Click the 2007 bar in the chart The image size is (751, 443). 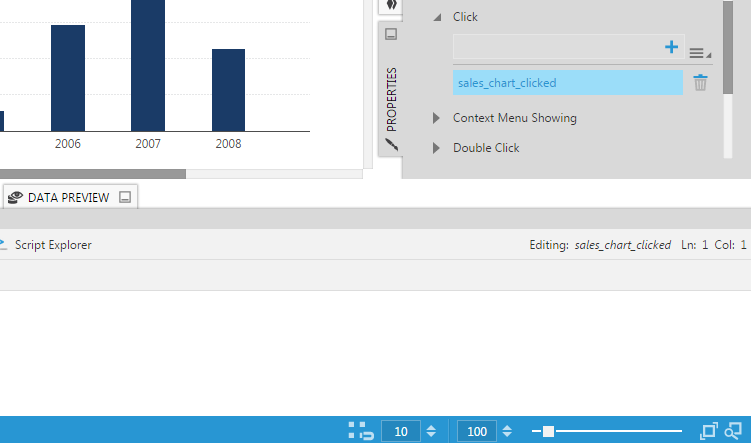[x=148, y=65]
